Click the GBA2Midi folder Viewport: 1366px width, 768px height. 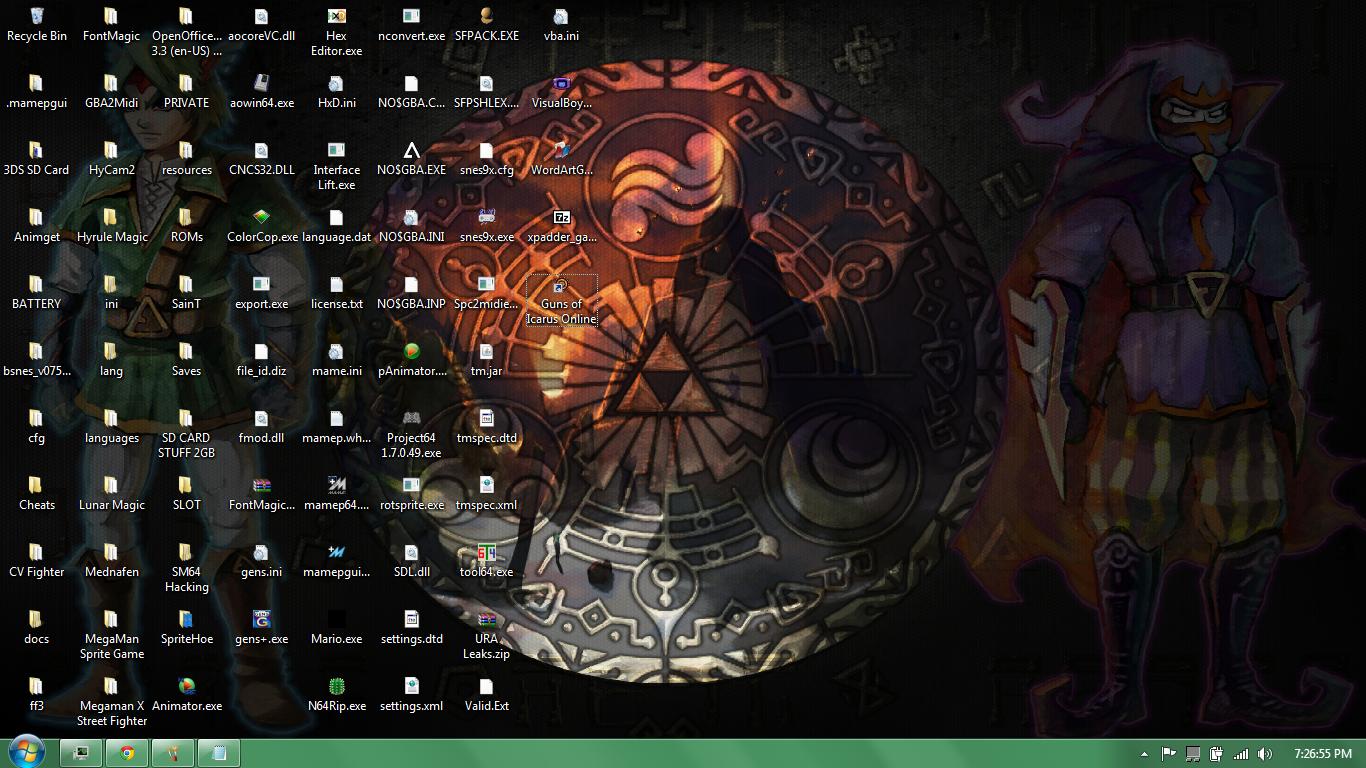point(111,93)
